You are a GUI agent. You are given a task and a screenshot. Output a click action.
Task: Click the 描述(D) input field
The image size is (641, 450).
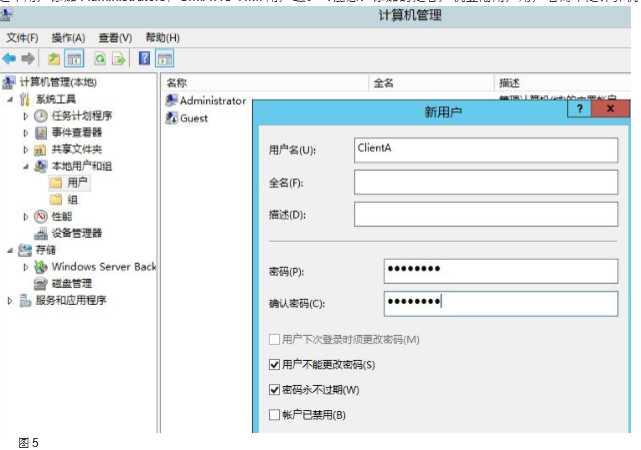pyautogui.click(x=486, y=214)
